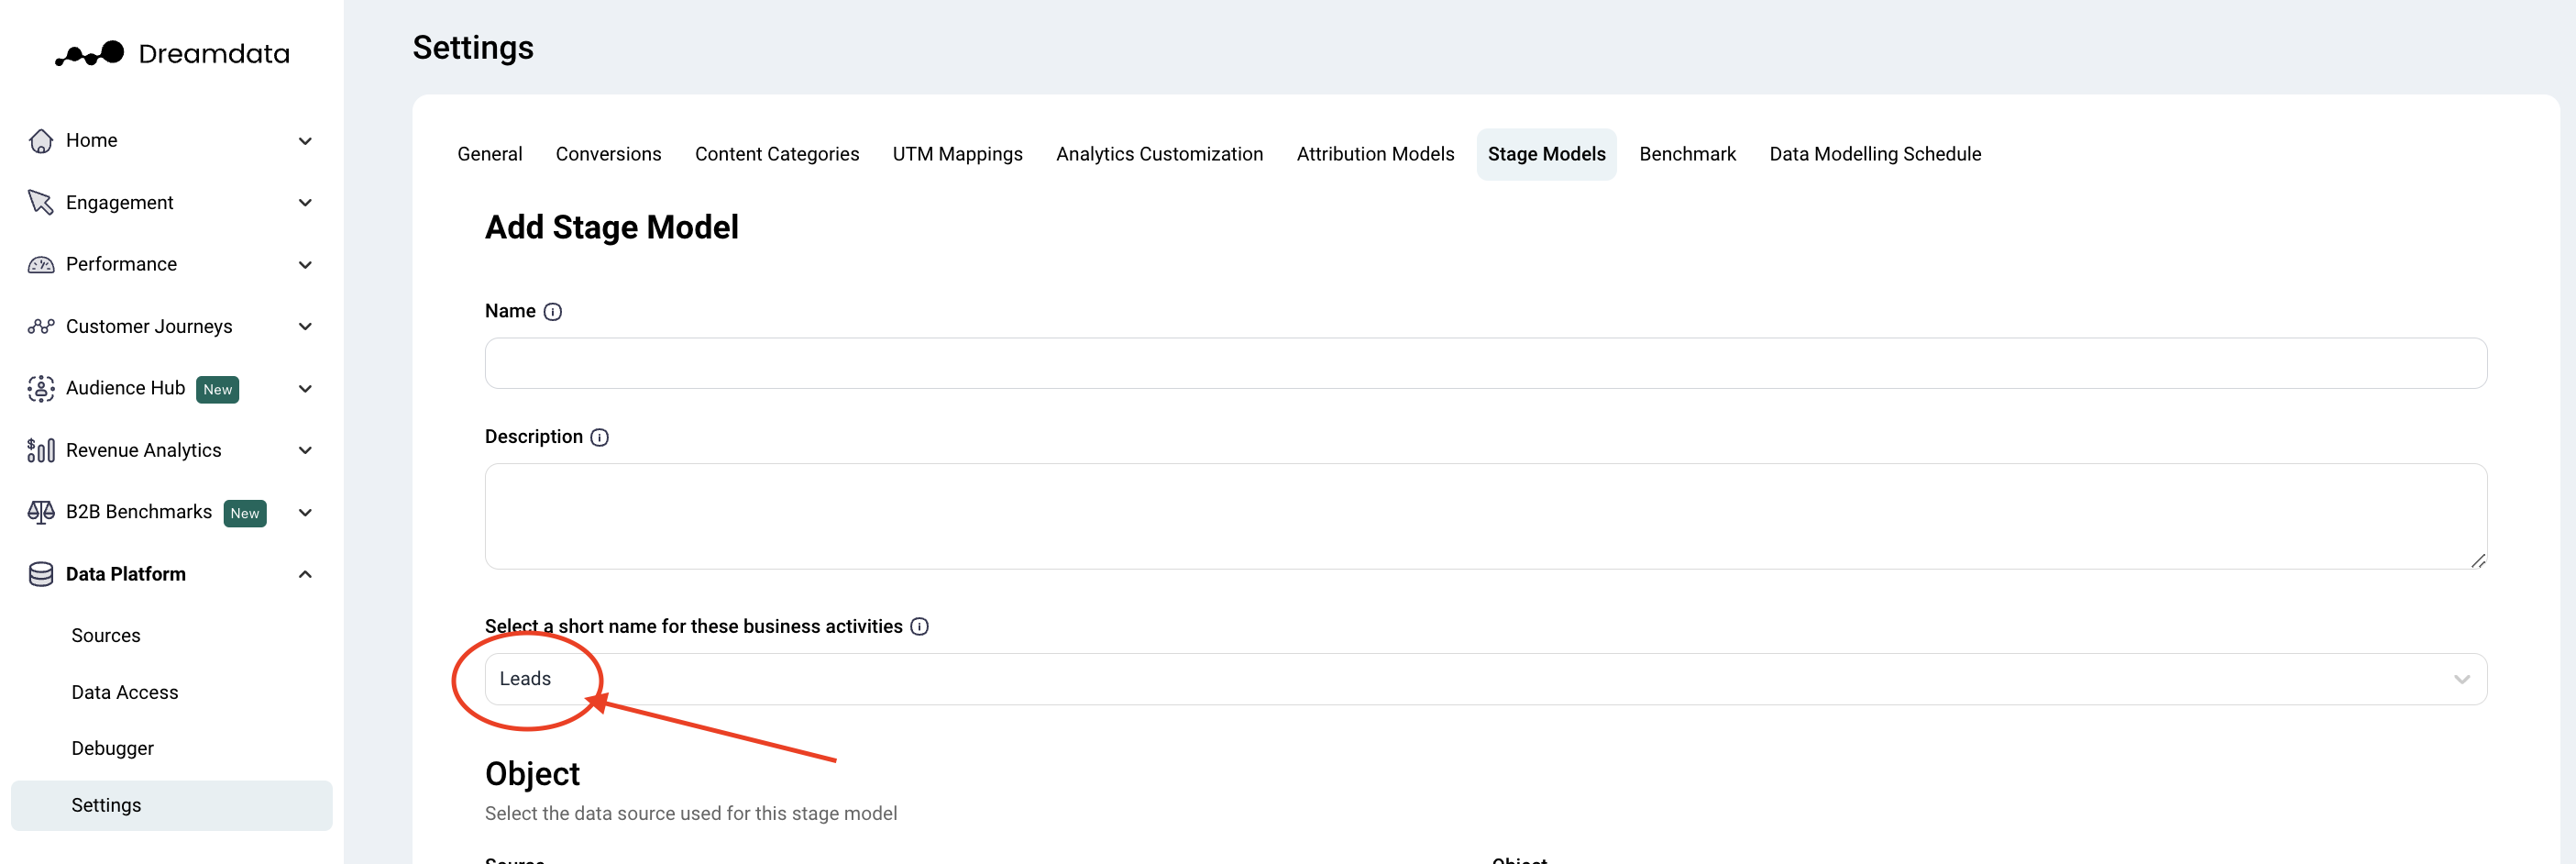
Task: Expand the Revenue Analytics chevron
Action: [x=306, y=451]
